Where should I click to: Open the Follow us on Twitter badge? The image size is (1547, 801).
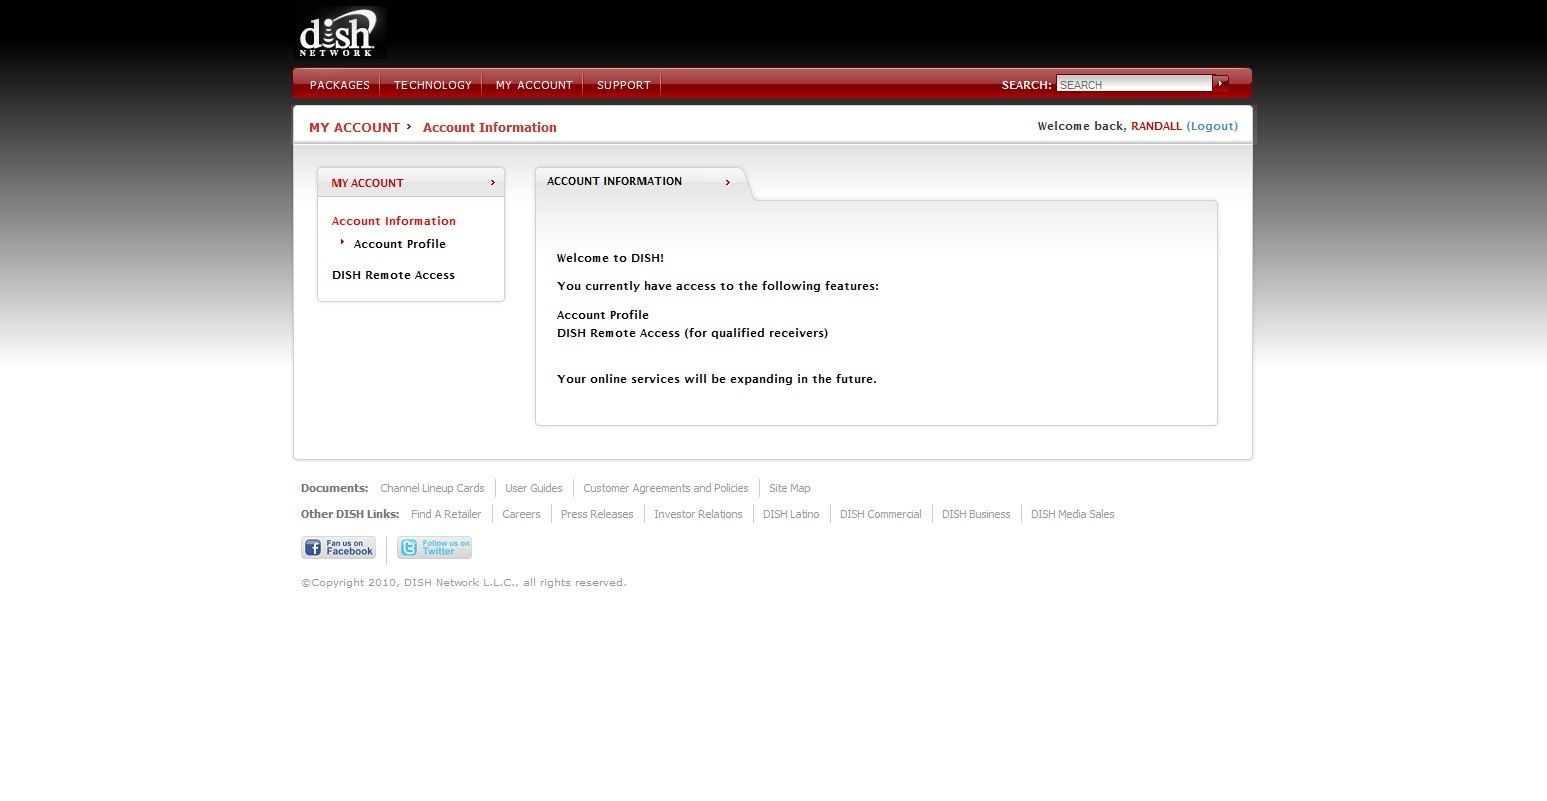(434, 547)
